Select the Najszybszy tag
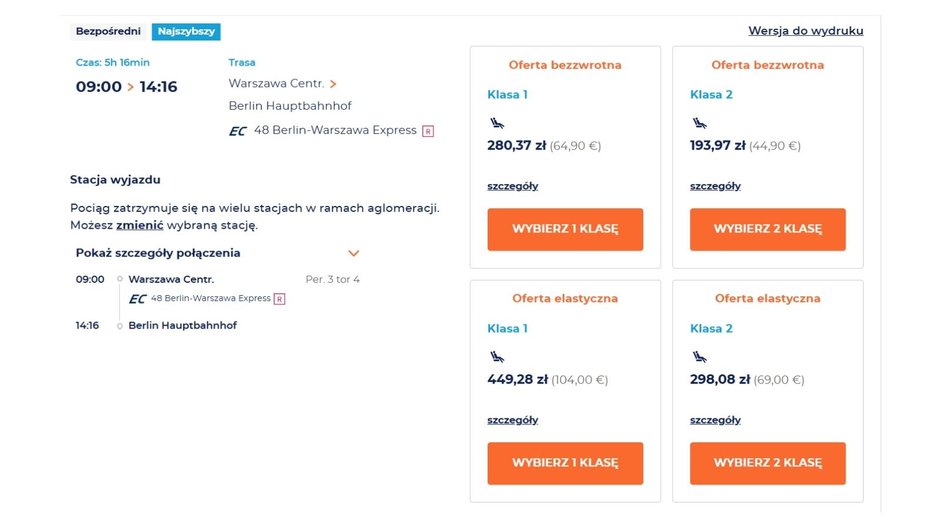Viewport: 940px width, 528px height. click(x=186, y=31)
